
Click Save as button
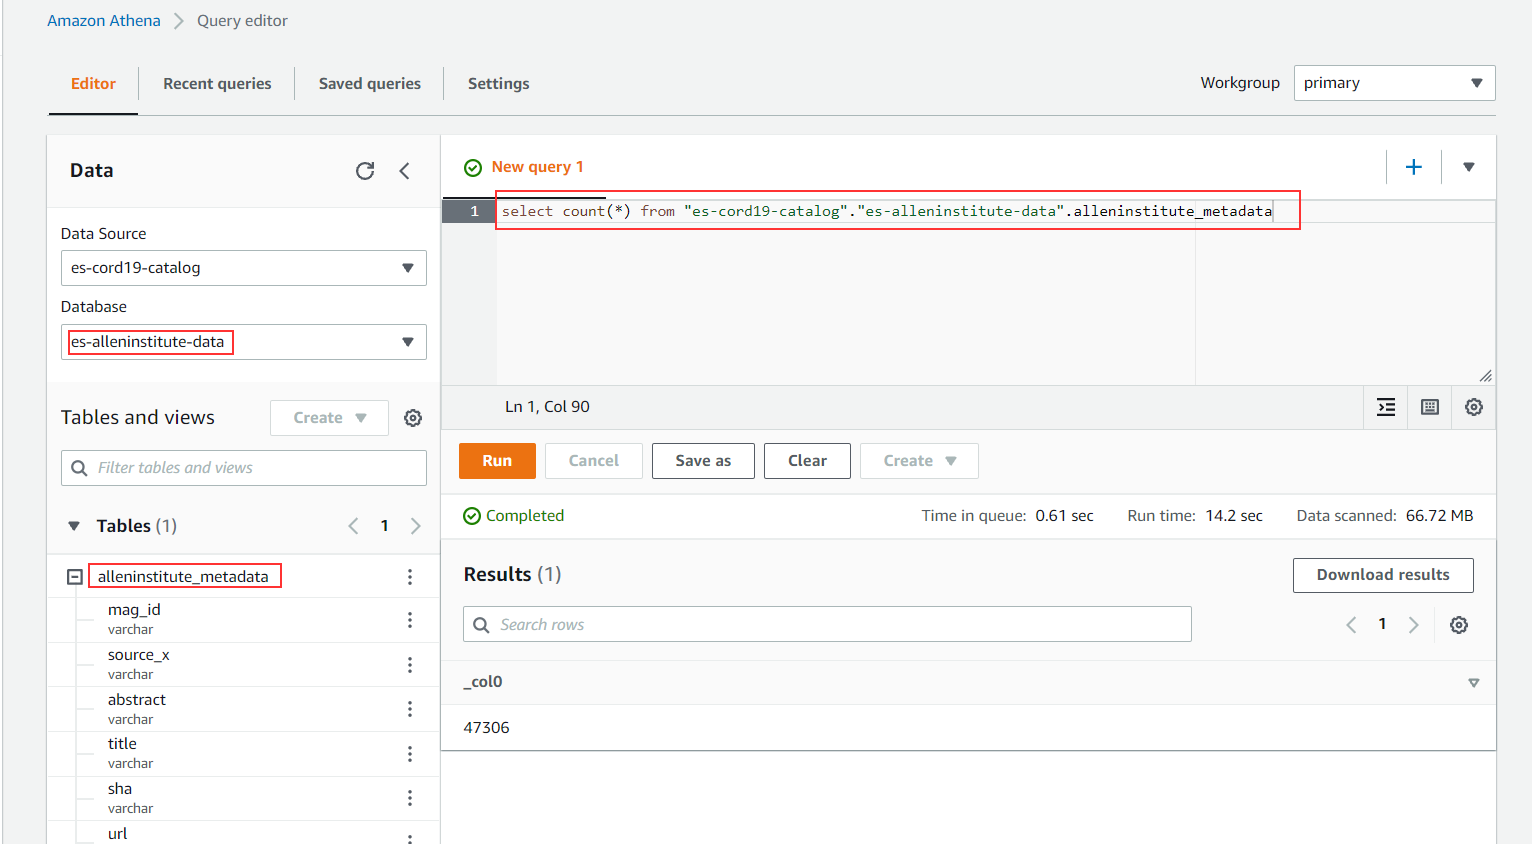point(703,461)
